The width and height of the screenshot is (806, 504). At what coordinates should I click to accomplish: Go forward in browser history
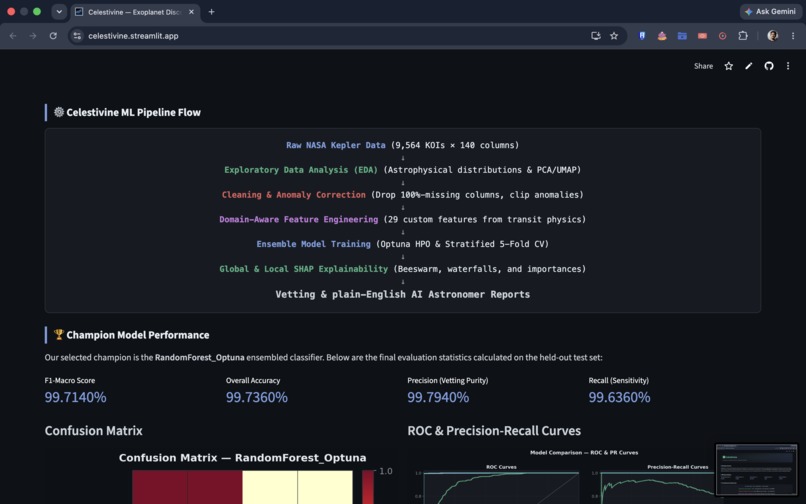point(33,36)
